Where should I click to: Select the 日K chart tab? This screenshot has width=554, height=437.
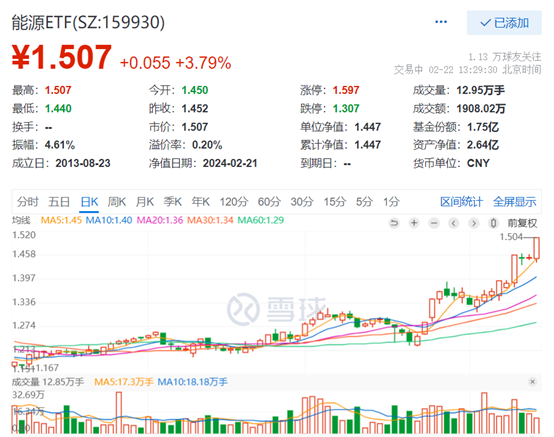pos(89,202)
